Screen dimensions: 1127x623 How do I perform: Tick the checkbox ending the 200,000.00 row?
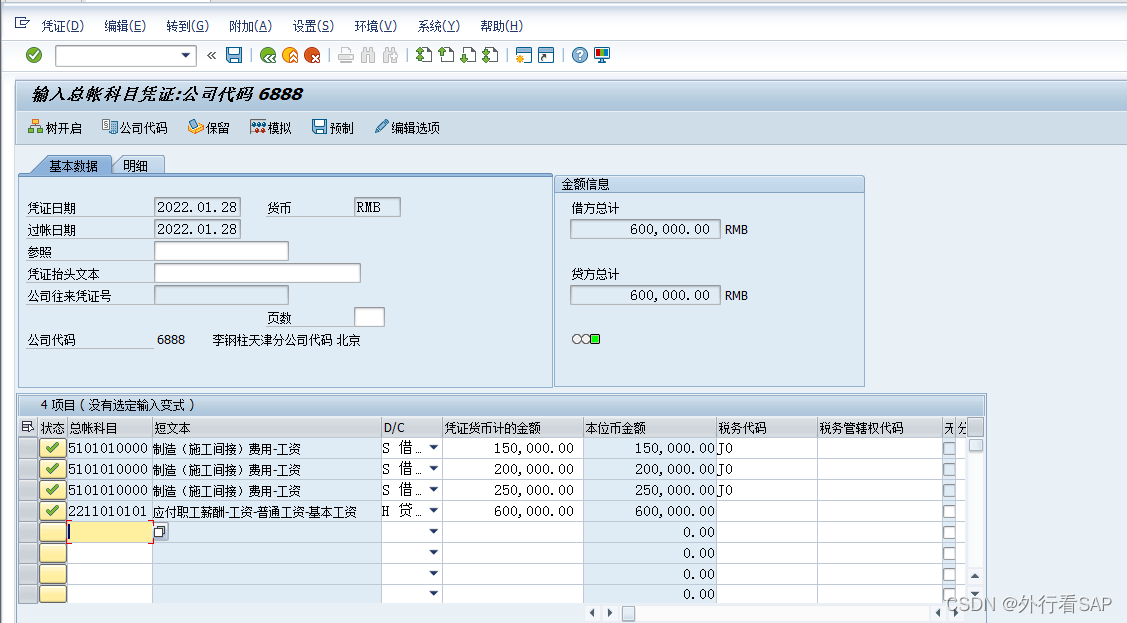(x=949, y=469)
